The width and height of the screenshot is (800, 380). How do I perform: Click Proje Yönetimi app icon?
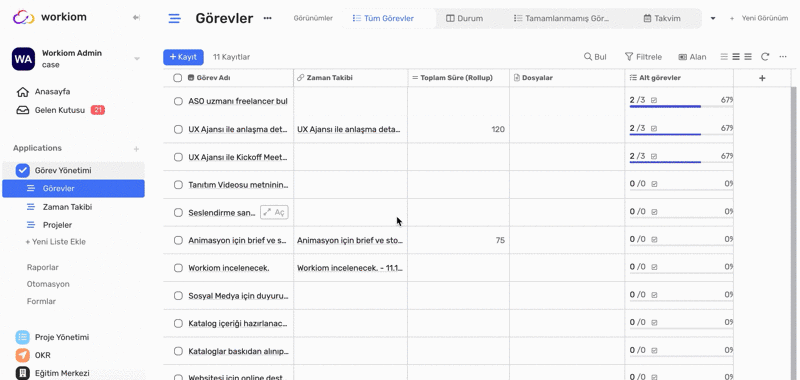point(22,337)
